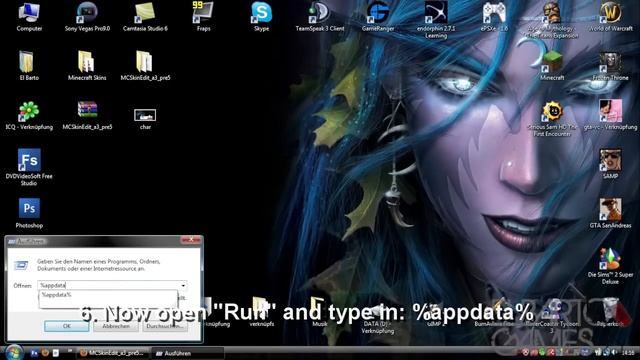Open Age of Mythology Titans Expansion icon
The width and height of the screenshot is (640, 360).
pos(552,20)
